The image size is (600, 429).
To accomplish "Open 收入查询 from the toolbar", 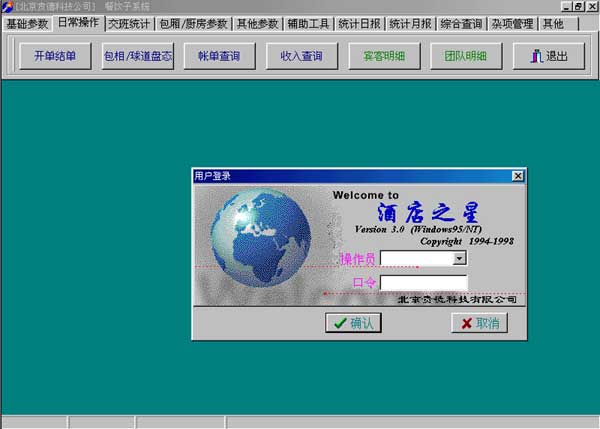I will point(302,56).
